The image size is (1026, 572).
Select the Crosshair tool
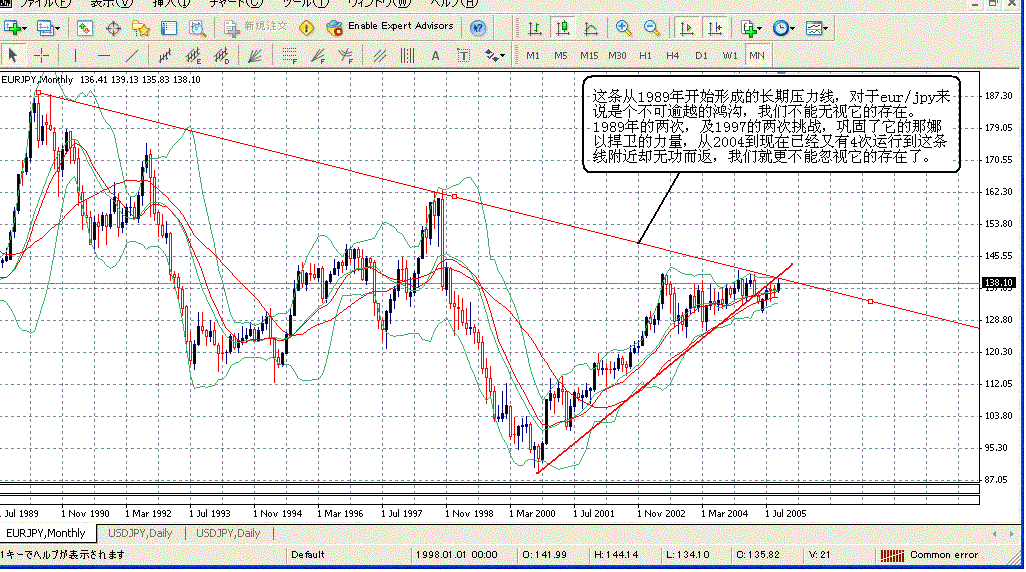(x=42, y=54)
